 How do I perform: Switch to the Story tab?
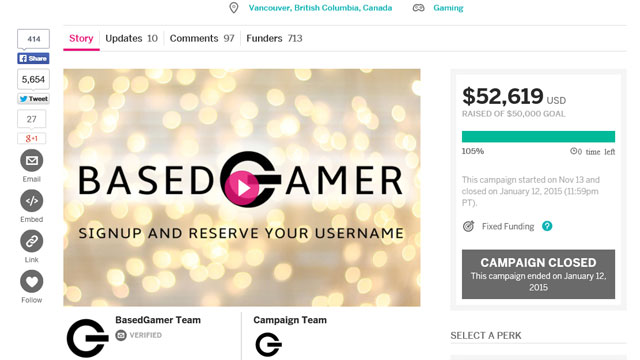click(x=81, y=38)
